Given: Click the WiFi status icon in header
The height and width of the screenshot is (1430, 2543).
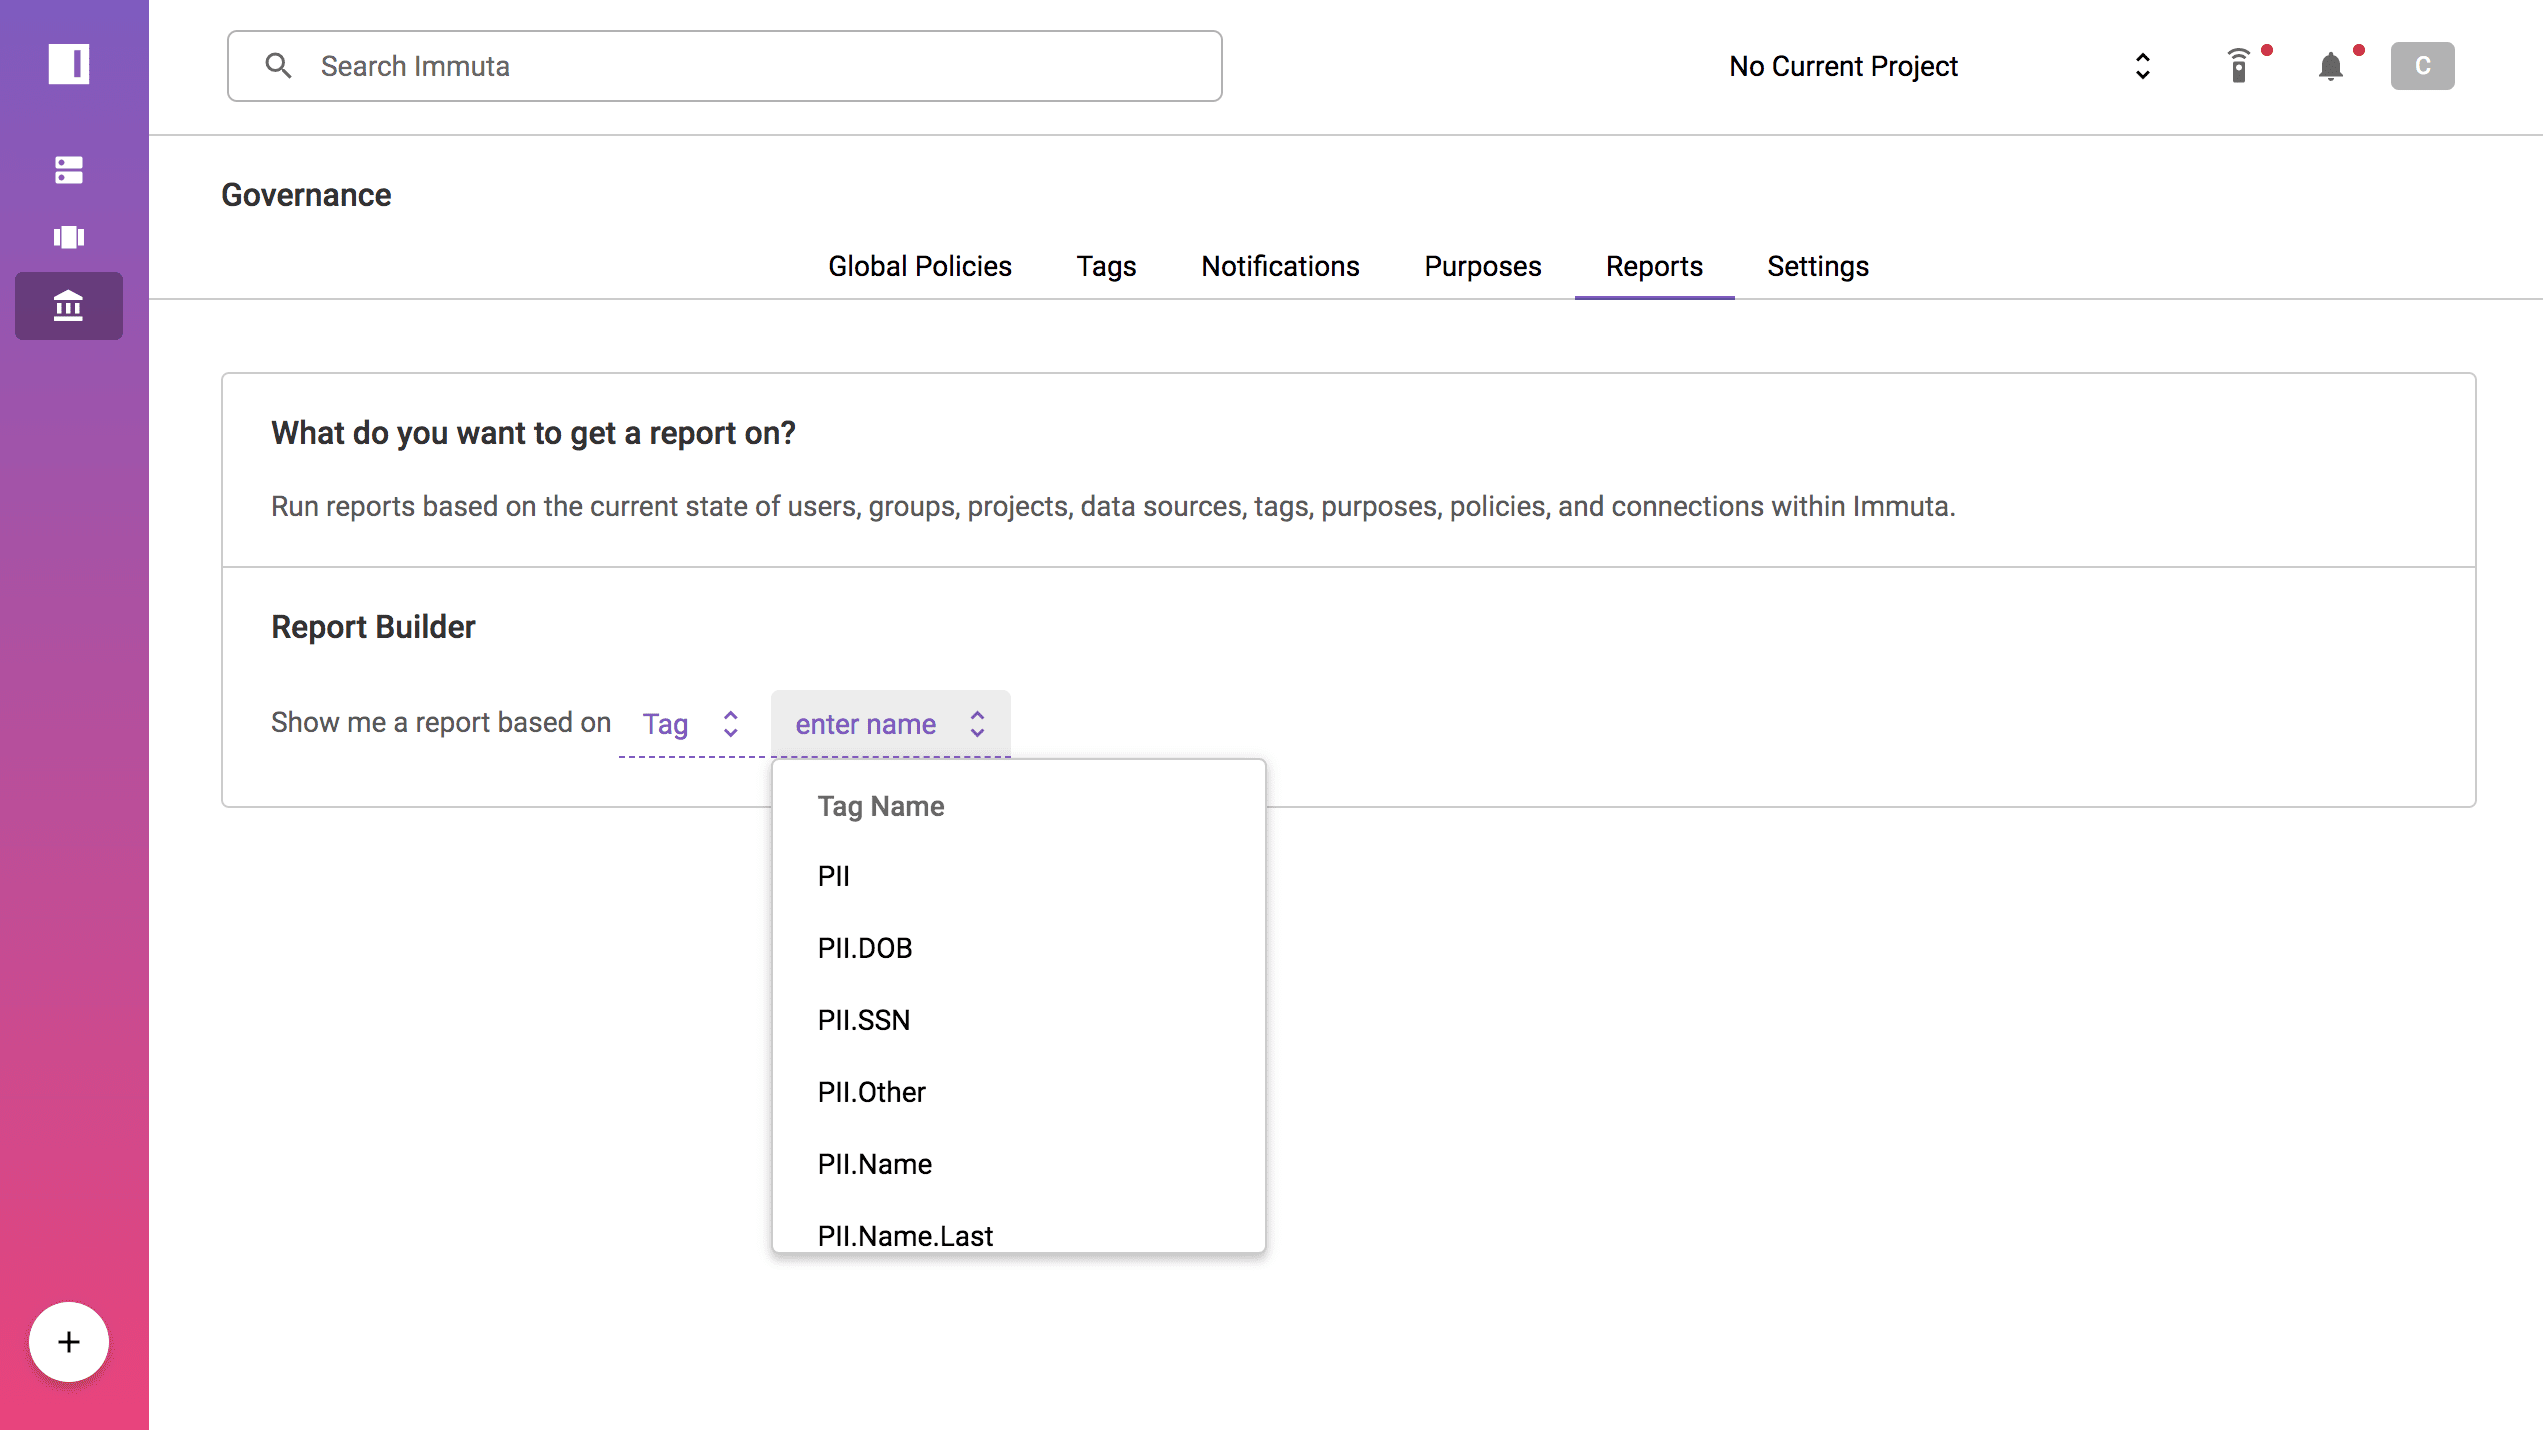Looking at the screenshot, I should pyautogui.click(x=2239, y=66).
